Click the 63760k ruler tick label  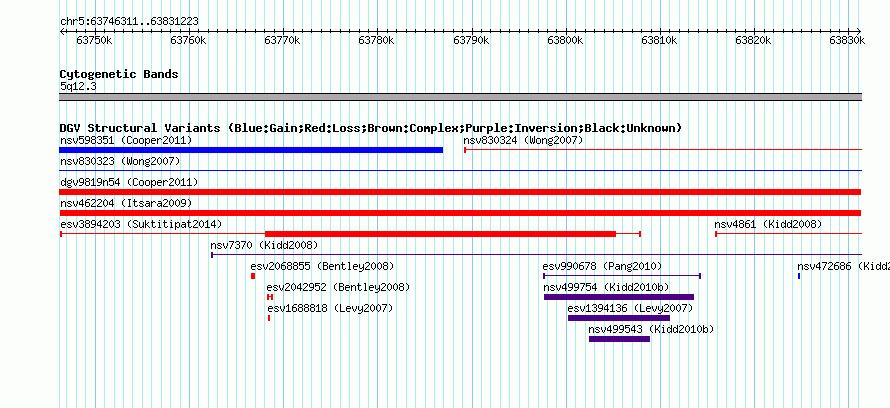tap(188, 40)
